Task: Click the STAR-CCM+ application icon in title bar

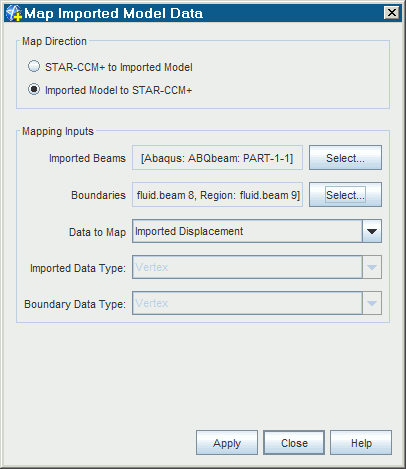Action: click(x=14, y=13)
